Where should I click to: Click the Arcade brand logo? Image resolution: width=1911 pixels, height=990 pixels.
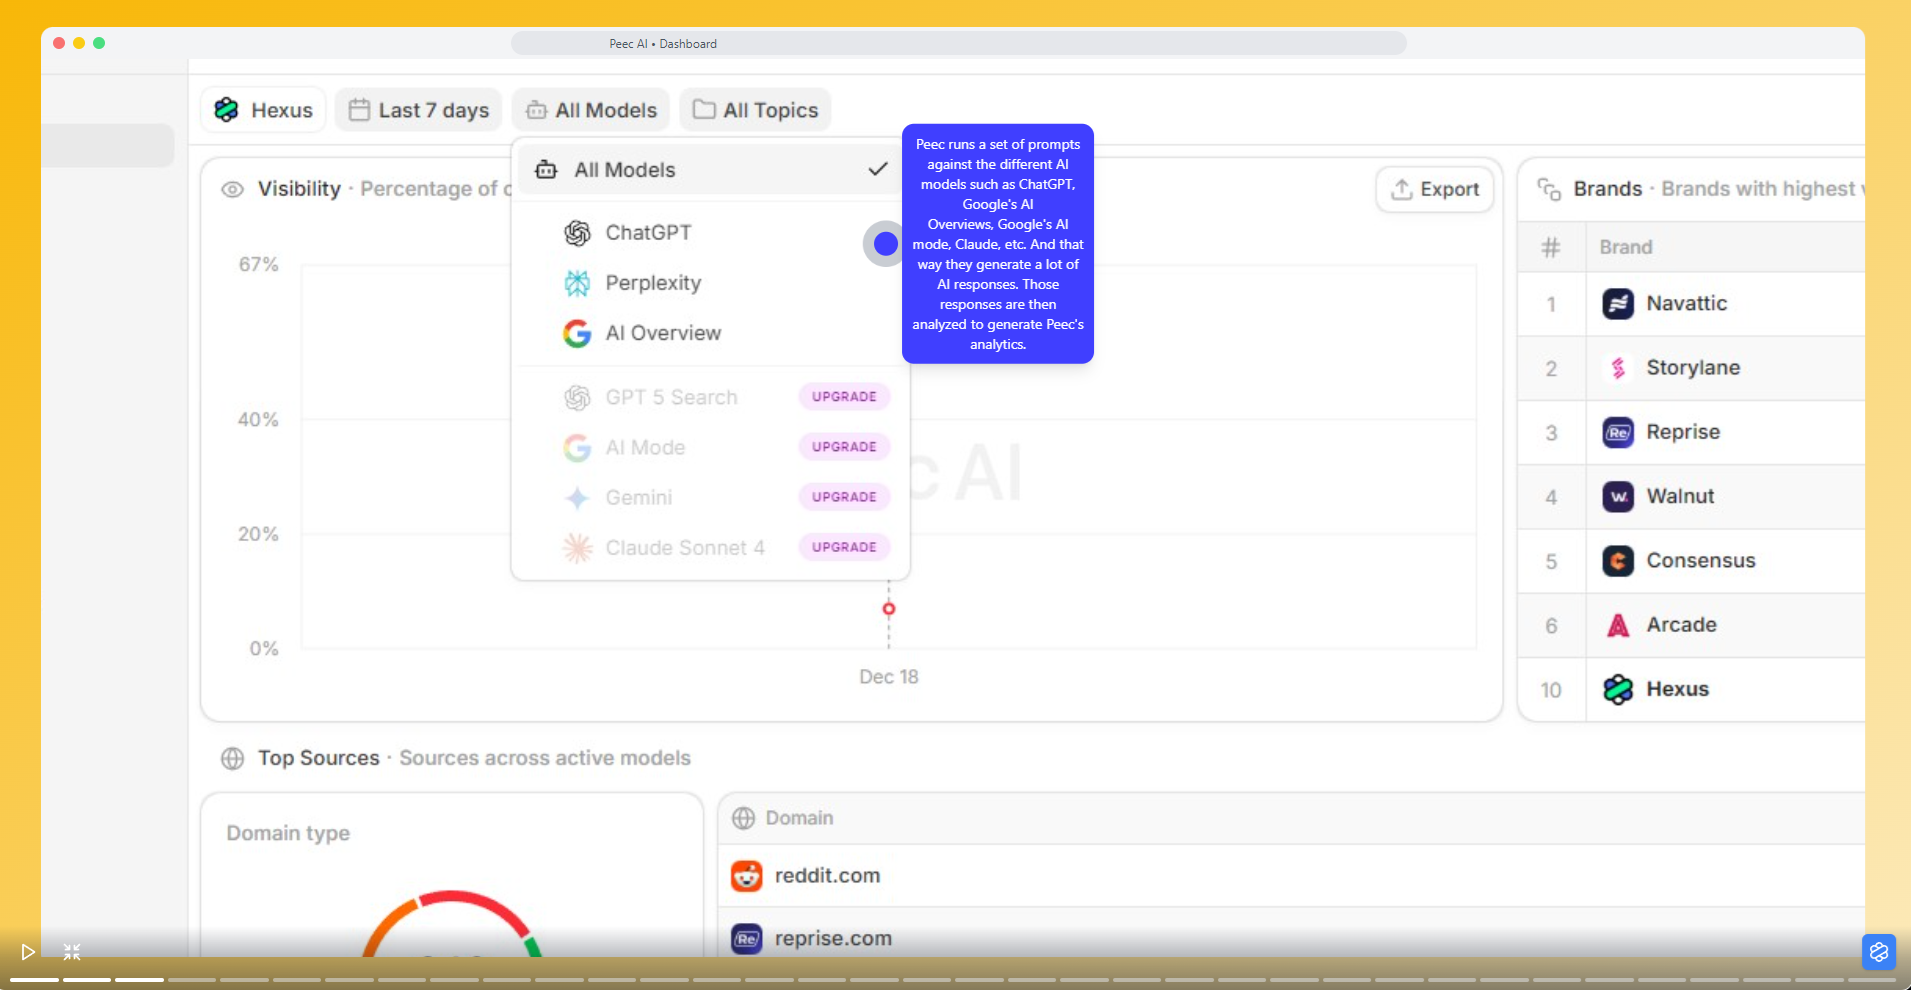(x=1618, y=625)
